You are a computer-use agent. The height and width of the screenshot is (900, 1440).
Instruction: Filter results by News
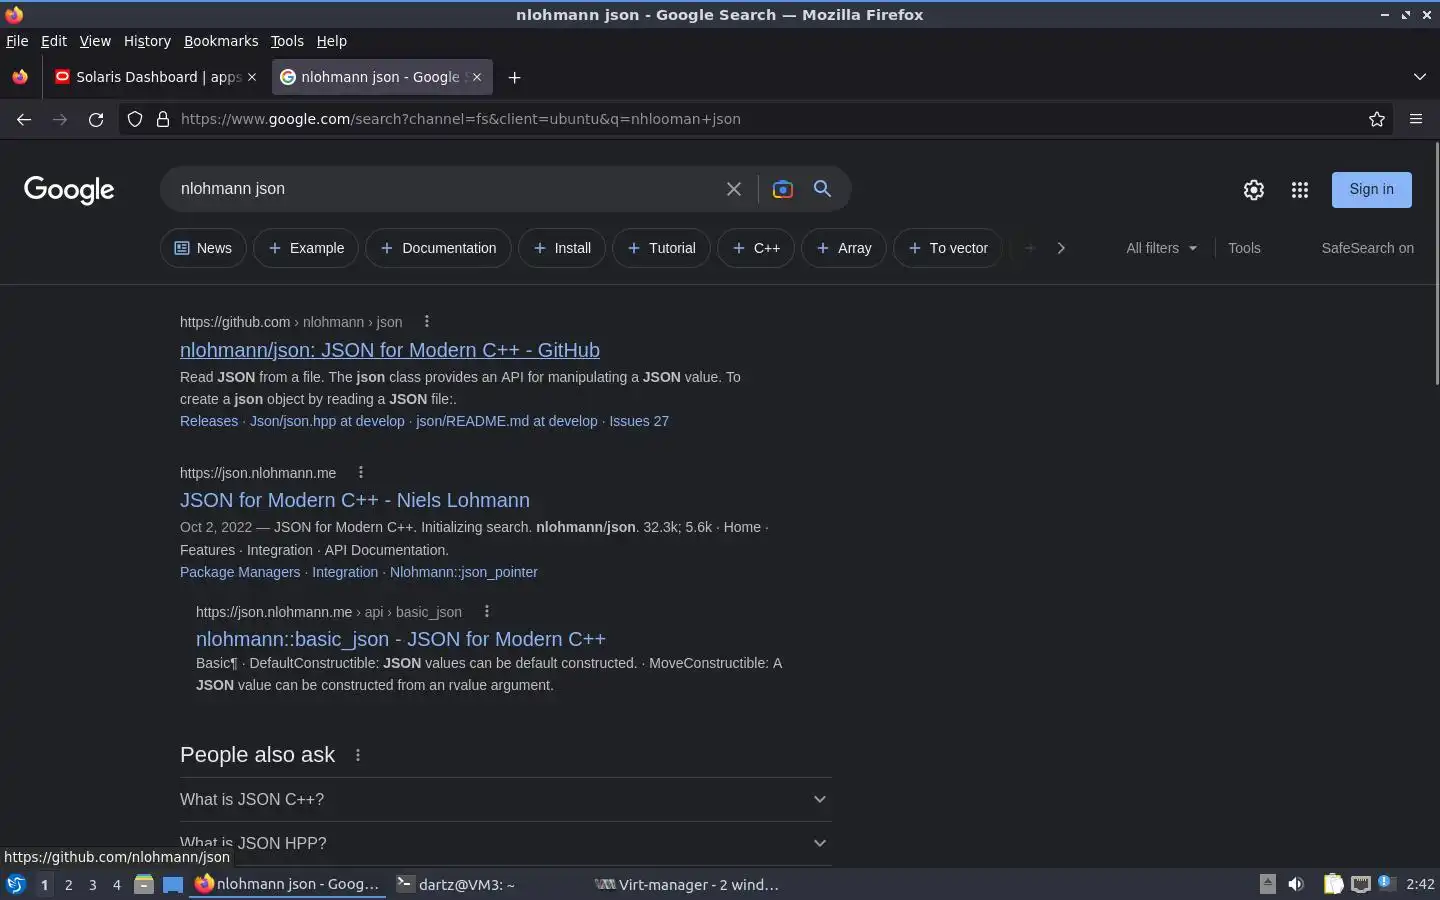(203, 248)
